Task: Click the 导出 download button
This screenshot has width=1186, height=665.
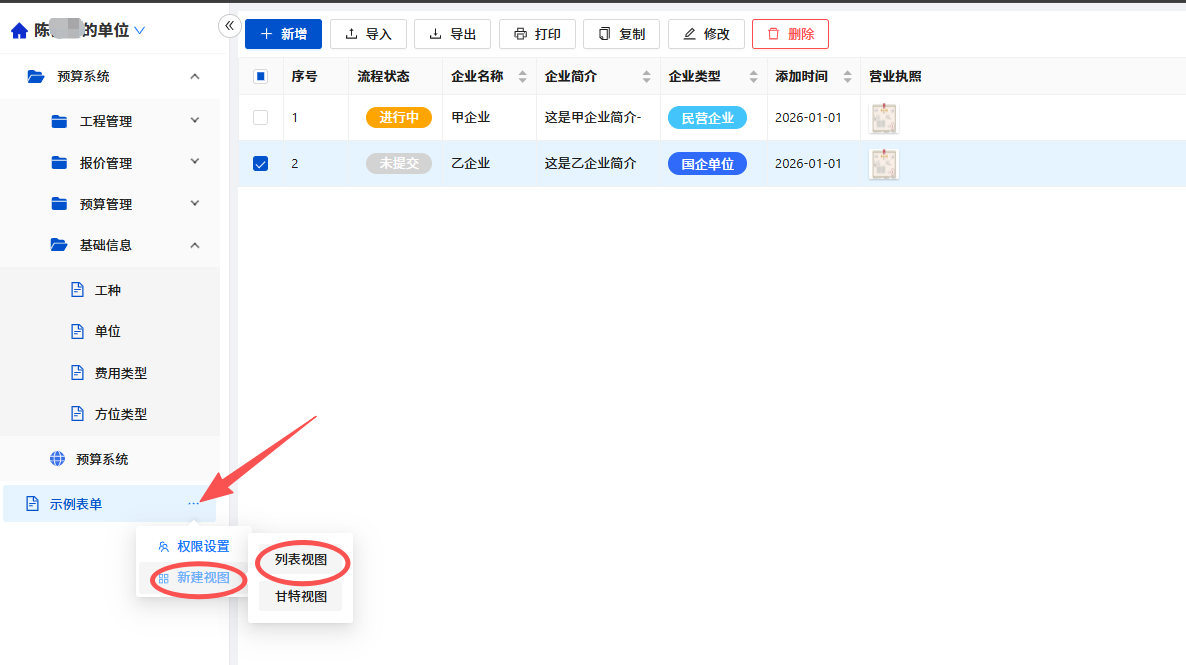Action: point(452,34)
